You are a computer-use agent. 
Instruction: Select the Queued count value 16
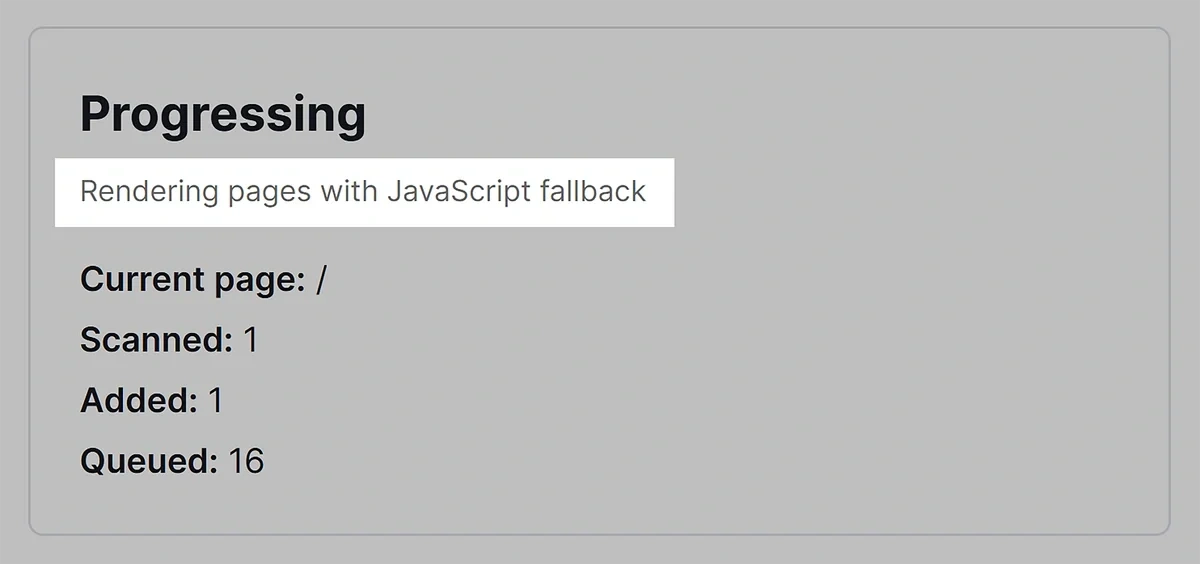point(246,461)
